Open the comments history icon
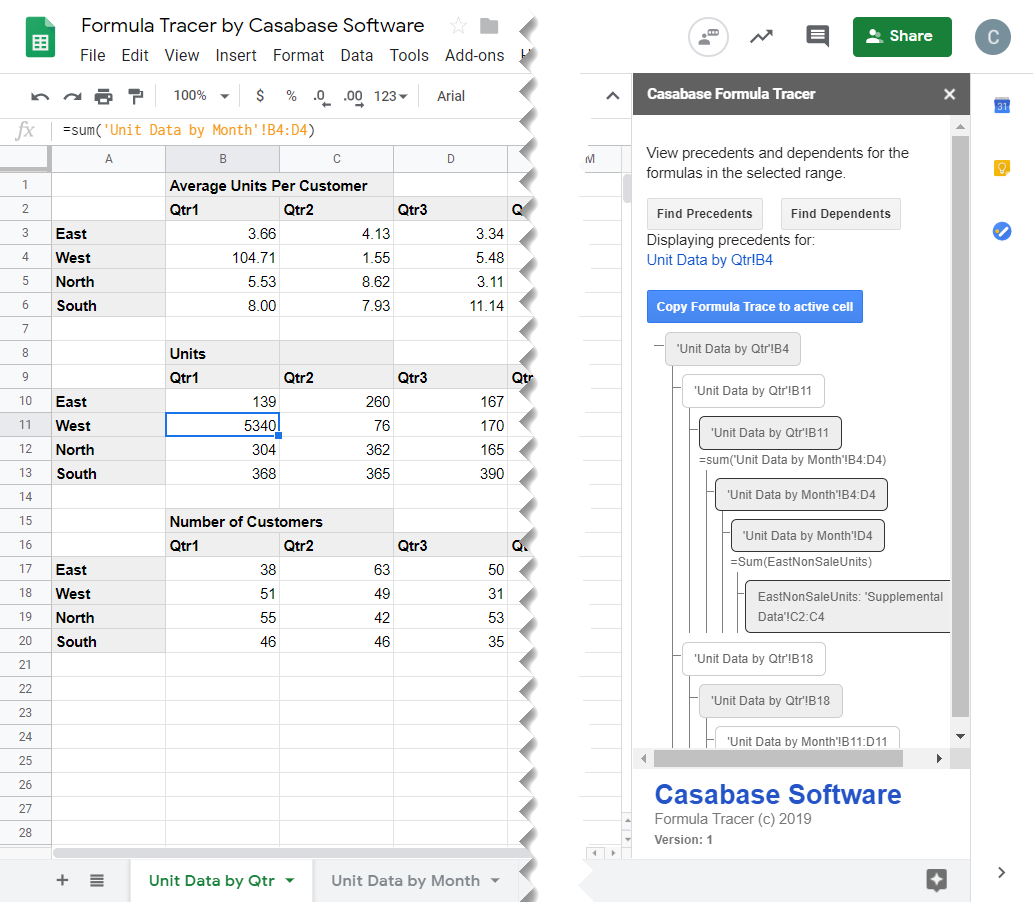Viewport: 1033px width, 902px height. [817, 36]
